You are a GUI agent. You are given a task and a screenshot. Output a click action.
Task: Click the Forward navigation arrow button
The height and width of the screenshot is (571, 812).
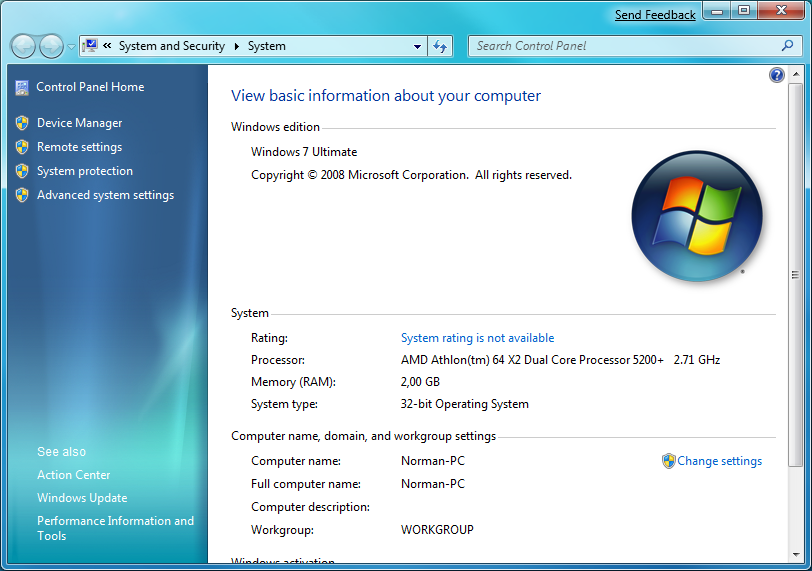tap(51, 46)
